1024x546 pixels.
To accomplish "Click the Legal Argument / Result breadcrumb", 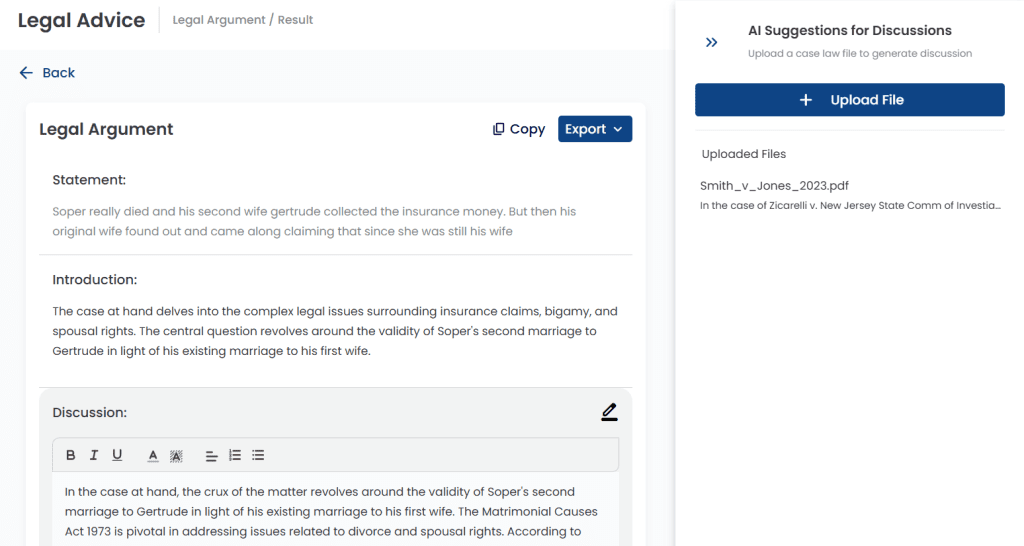I will (243, 20).
